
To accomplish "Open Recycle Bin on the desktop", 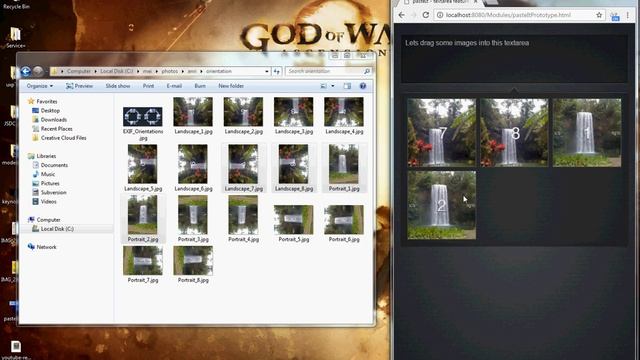I will (x=16, y=5).
